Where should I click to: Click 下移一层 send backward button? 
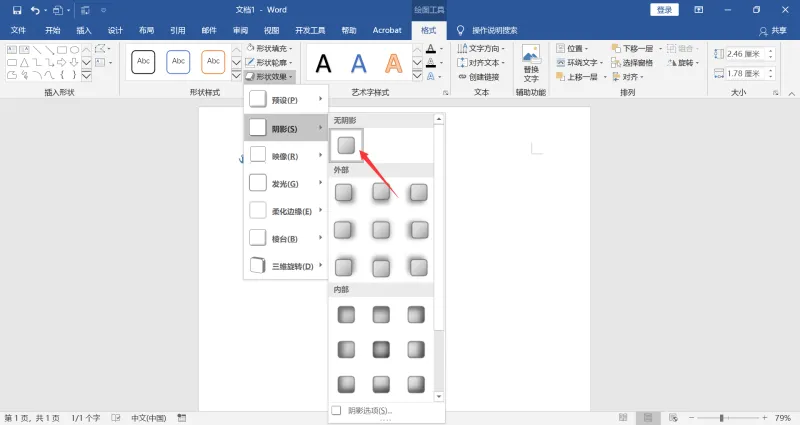pos(633,48)
